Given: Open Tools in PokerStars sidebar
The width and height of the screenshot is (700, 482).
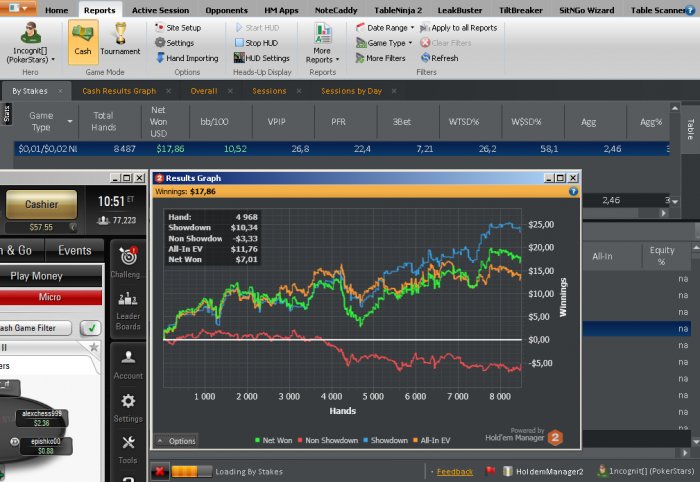Looking at the screenshot, I should (128, 450).
